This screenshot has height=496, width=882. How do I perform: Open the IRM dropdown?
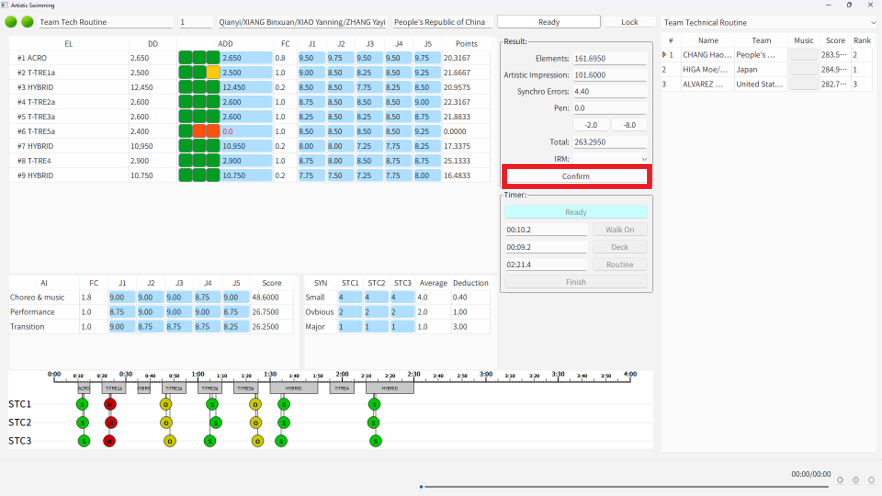click(x=610, y=159)
